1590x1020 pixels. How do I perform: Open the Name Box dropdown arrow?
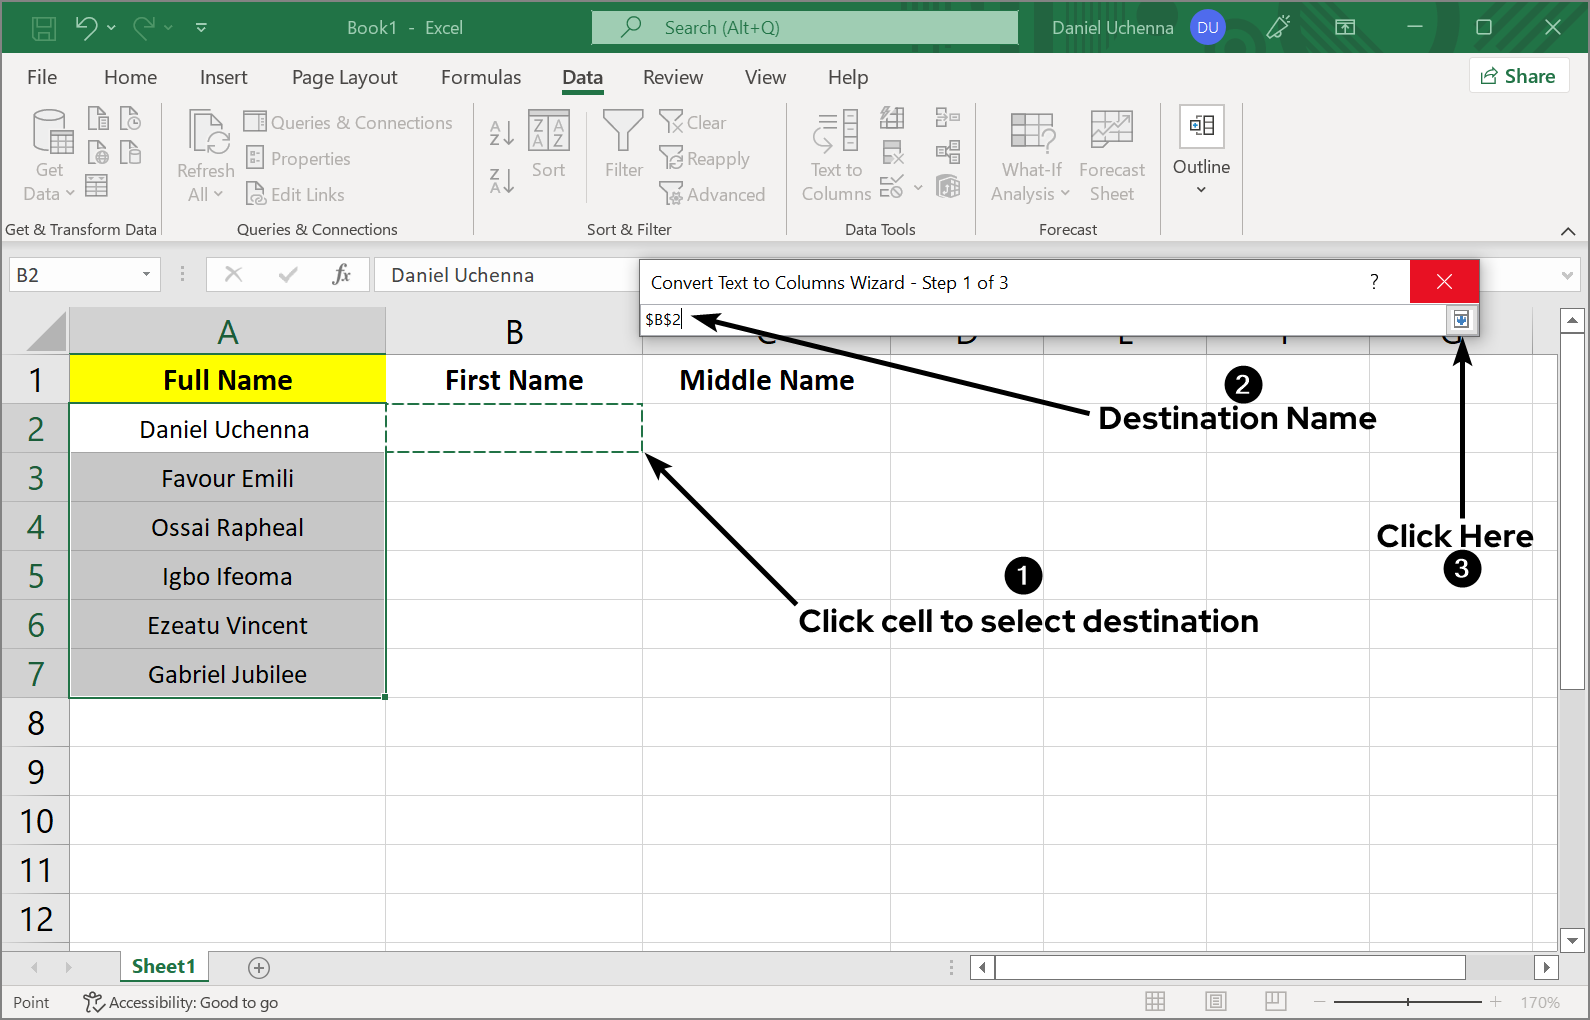[146, 275]
